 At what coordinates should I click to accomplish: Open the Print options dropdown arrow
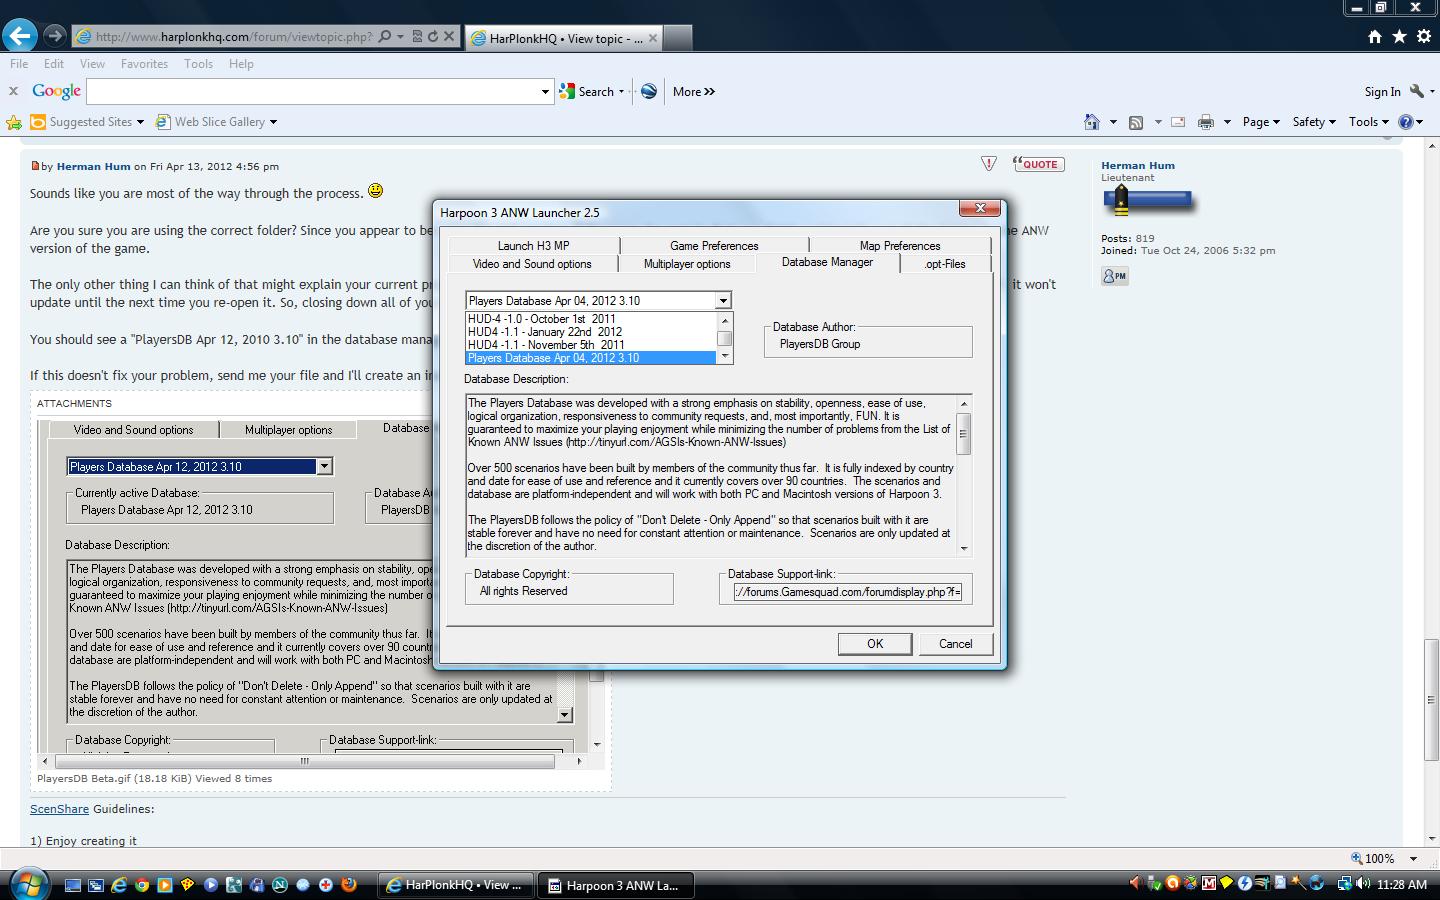pos(1227,122)
